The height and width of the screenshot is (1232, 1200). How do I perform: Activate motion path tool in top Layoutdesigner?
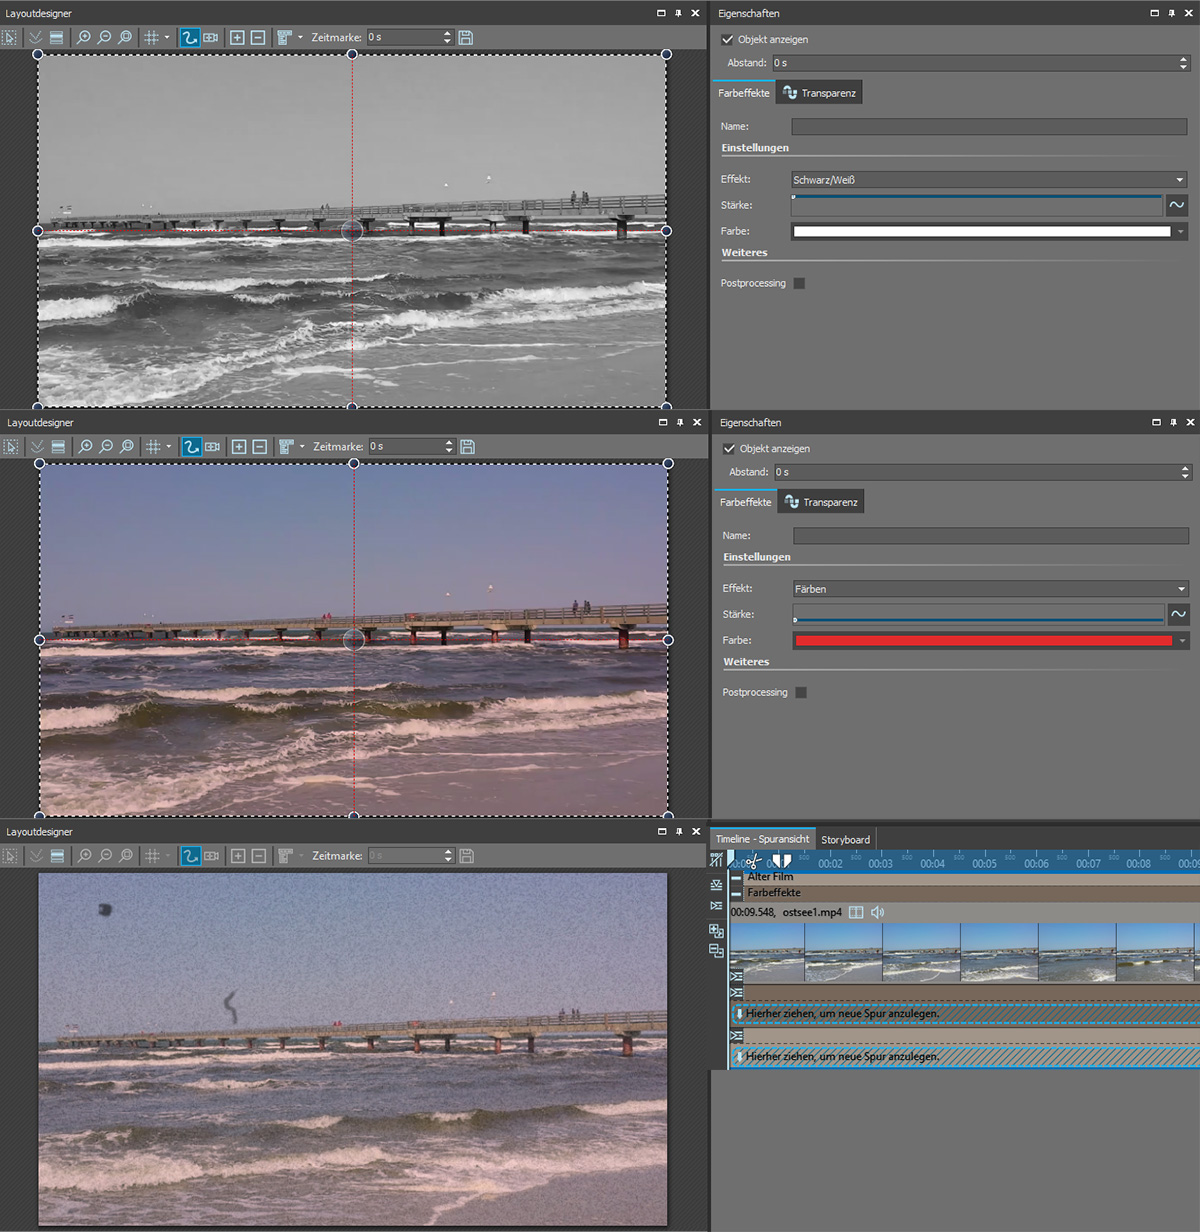(189, 37)
